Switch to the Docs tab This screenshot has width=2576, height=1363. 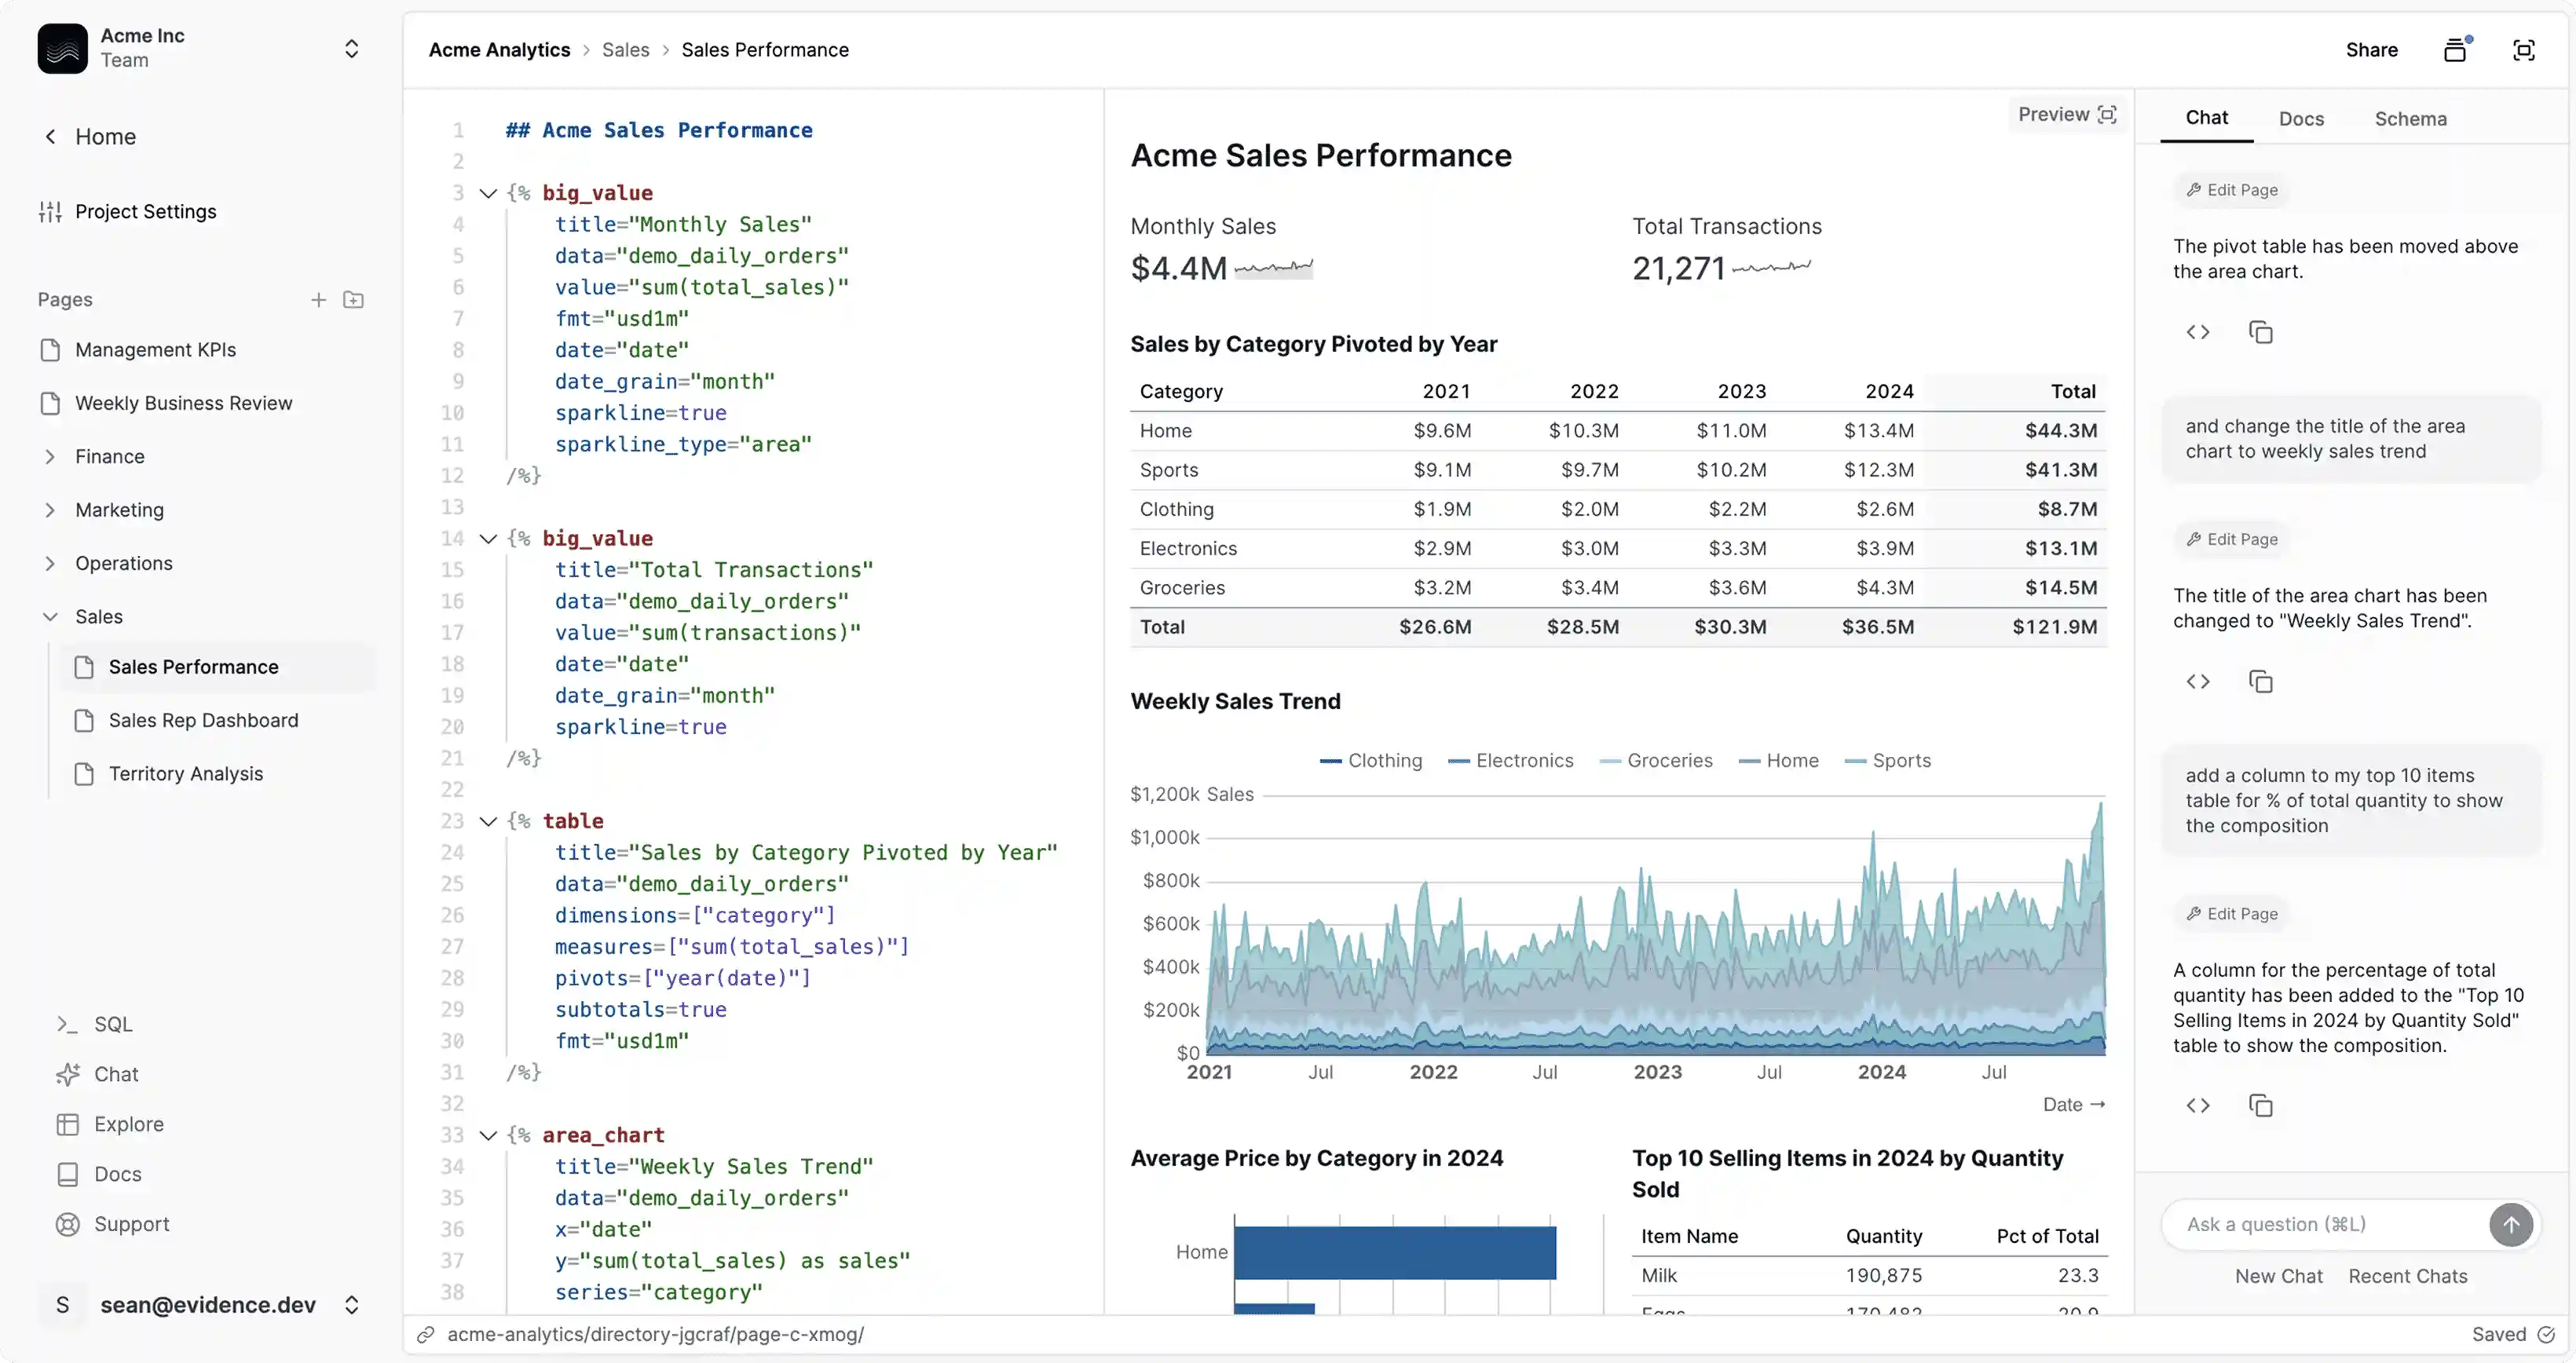click(x=2302, y=118)
